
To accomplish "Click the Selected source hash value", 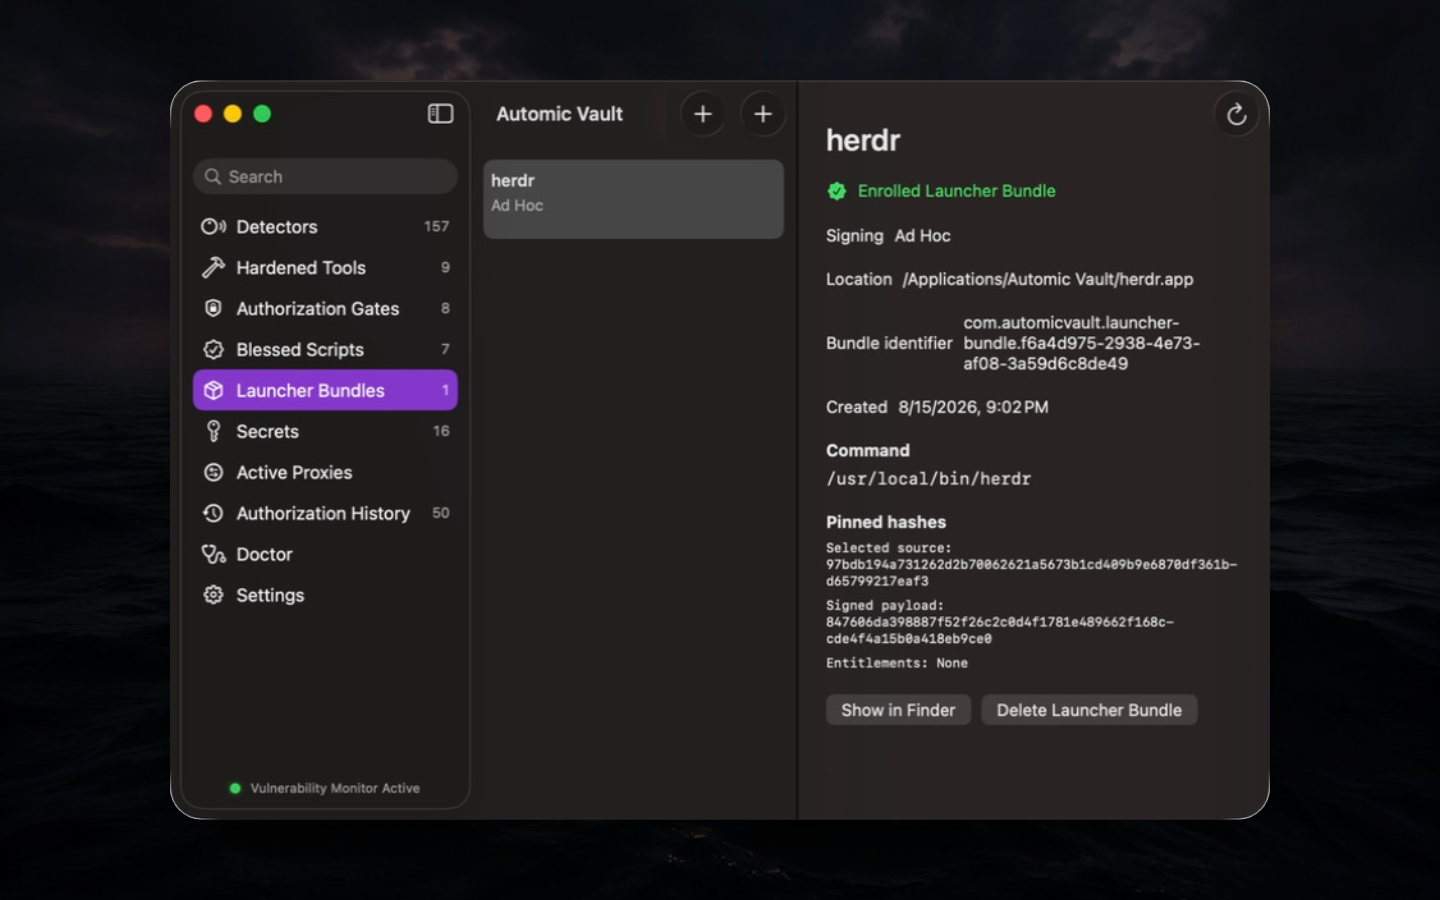I will [x=1031, y=573].
